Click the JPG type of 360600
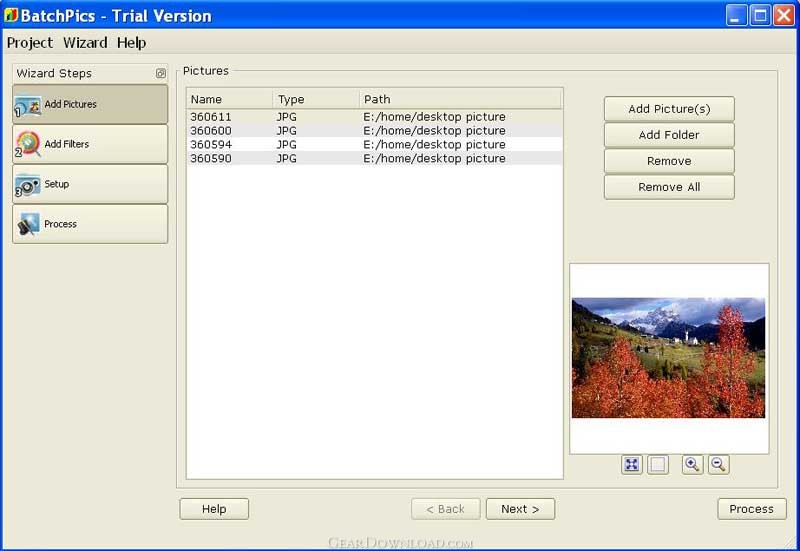 [286, 131]
